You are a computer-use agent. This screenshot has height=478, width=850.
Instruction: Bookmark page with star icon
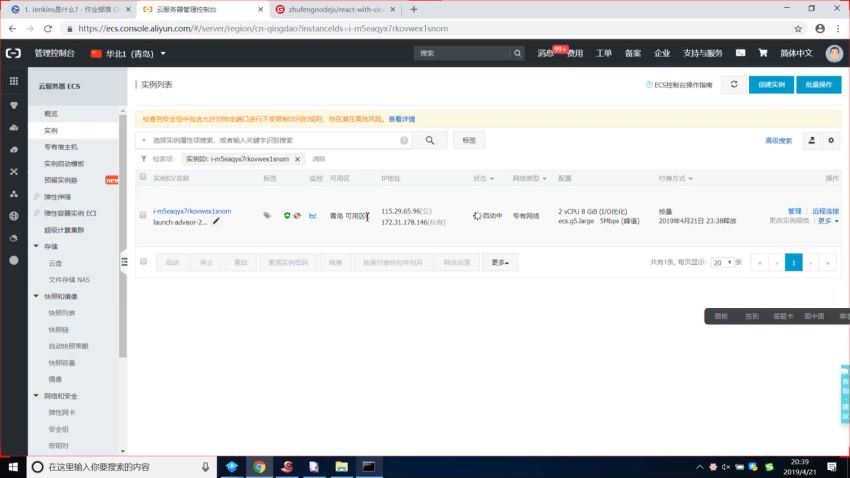click(798, 29)
